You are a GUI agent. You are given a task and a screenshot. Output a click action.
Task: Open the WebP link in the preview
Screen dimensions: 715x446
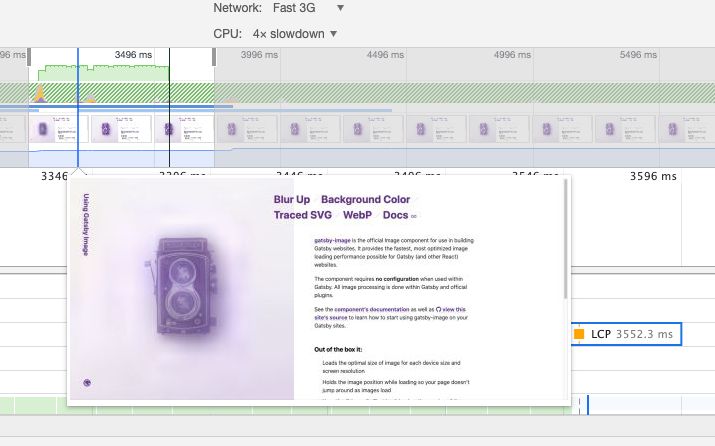pyautogui.click(x=357, y=215)
